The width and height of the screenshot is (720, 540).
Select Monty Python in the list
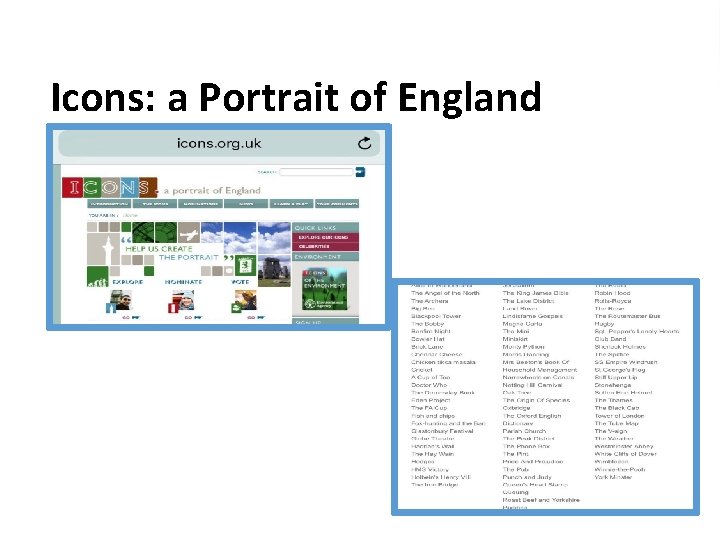tap(523, 347)
